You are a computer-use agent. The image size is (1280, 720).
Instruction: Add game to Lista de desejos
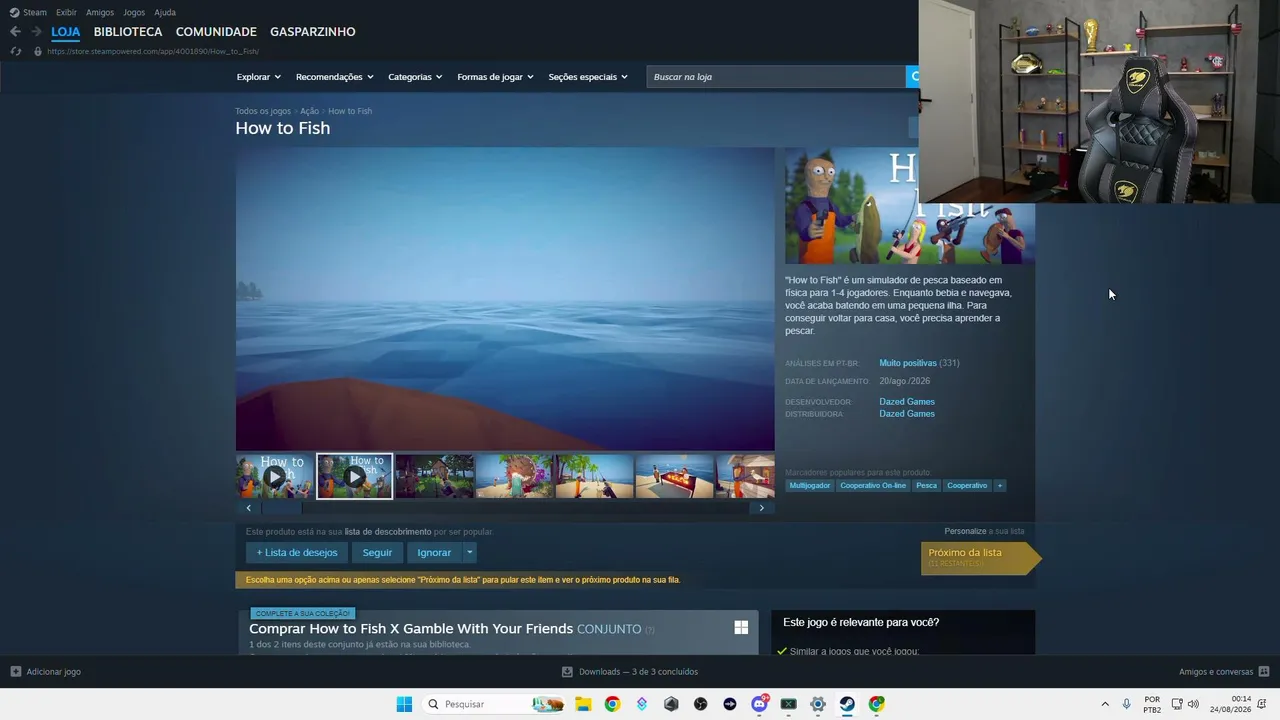[297, 553]
